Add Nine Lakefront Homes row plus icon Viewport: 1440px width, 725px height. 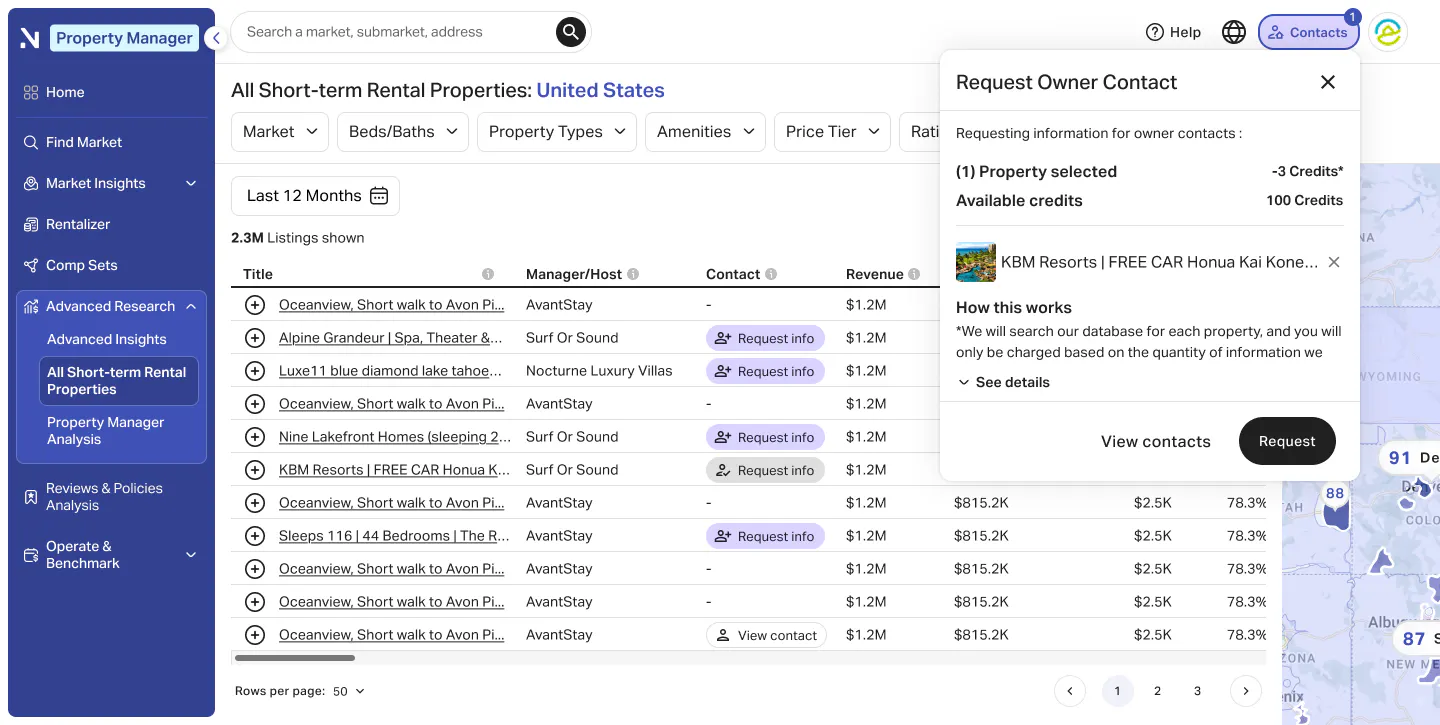pyautogui.click(x=255, y=437)
